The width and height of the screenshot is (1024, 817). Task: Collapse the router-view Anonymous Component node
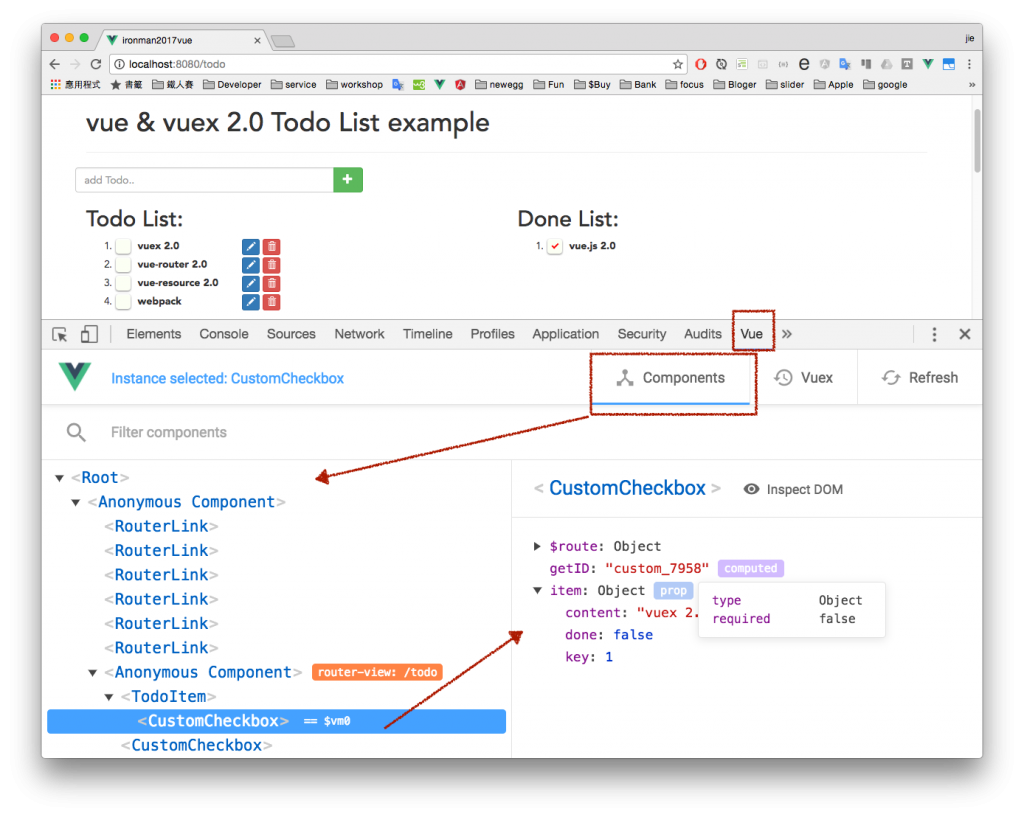(93, 673)
